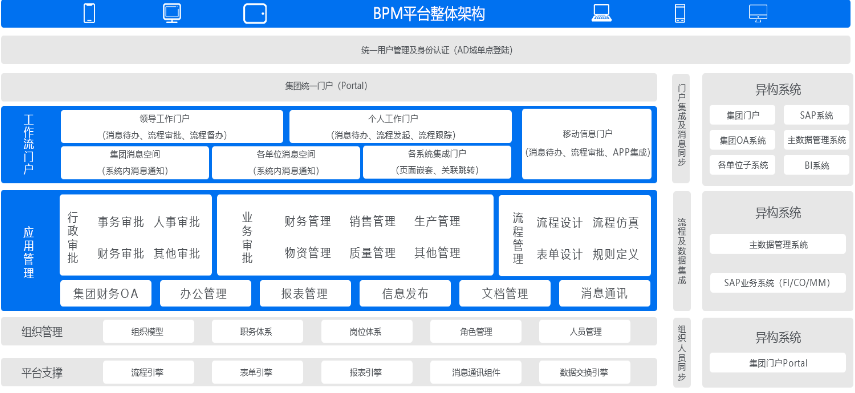Select 其他审批
Screen dimensions: 855x393
[x=177, y=253]
